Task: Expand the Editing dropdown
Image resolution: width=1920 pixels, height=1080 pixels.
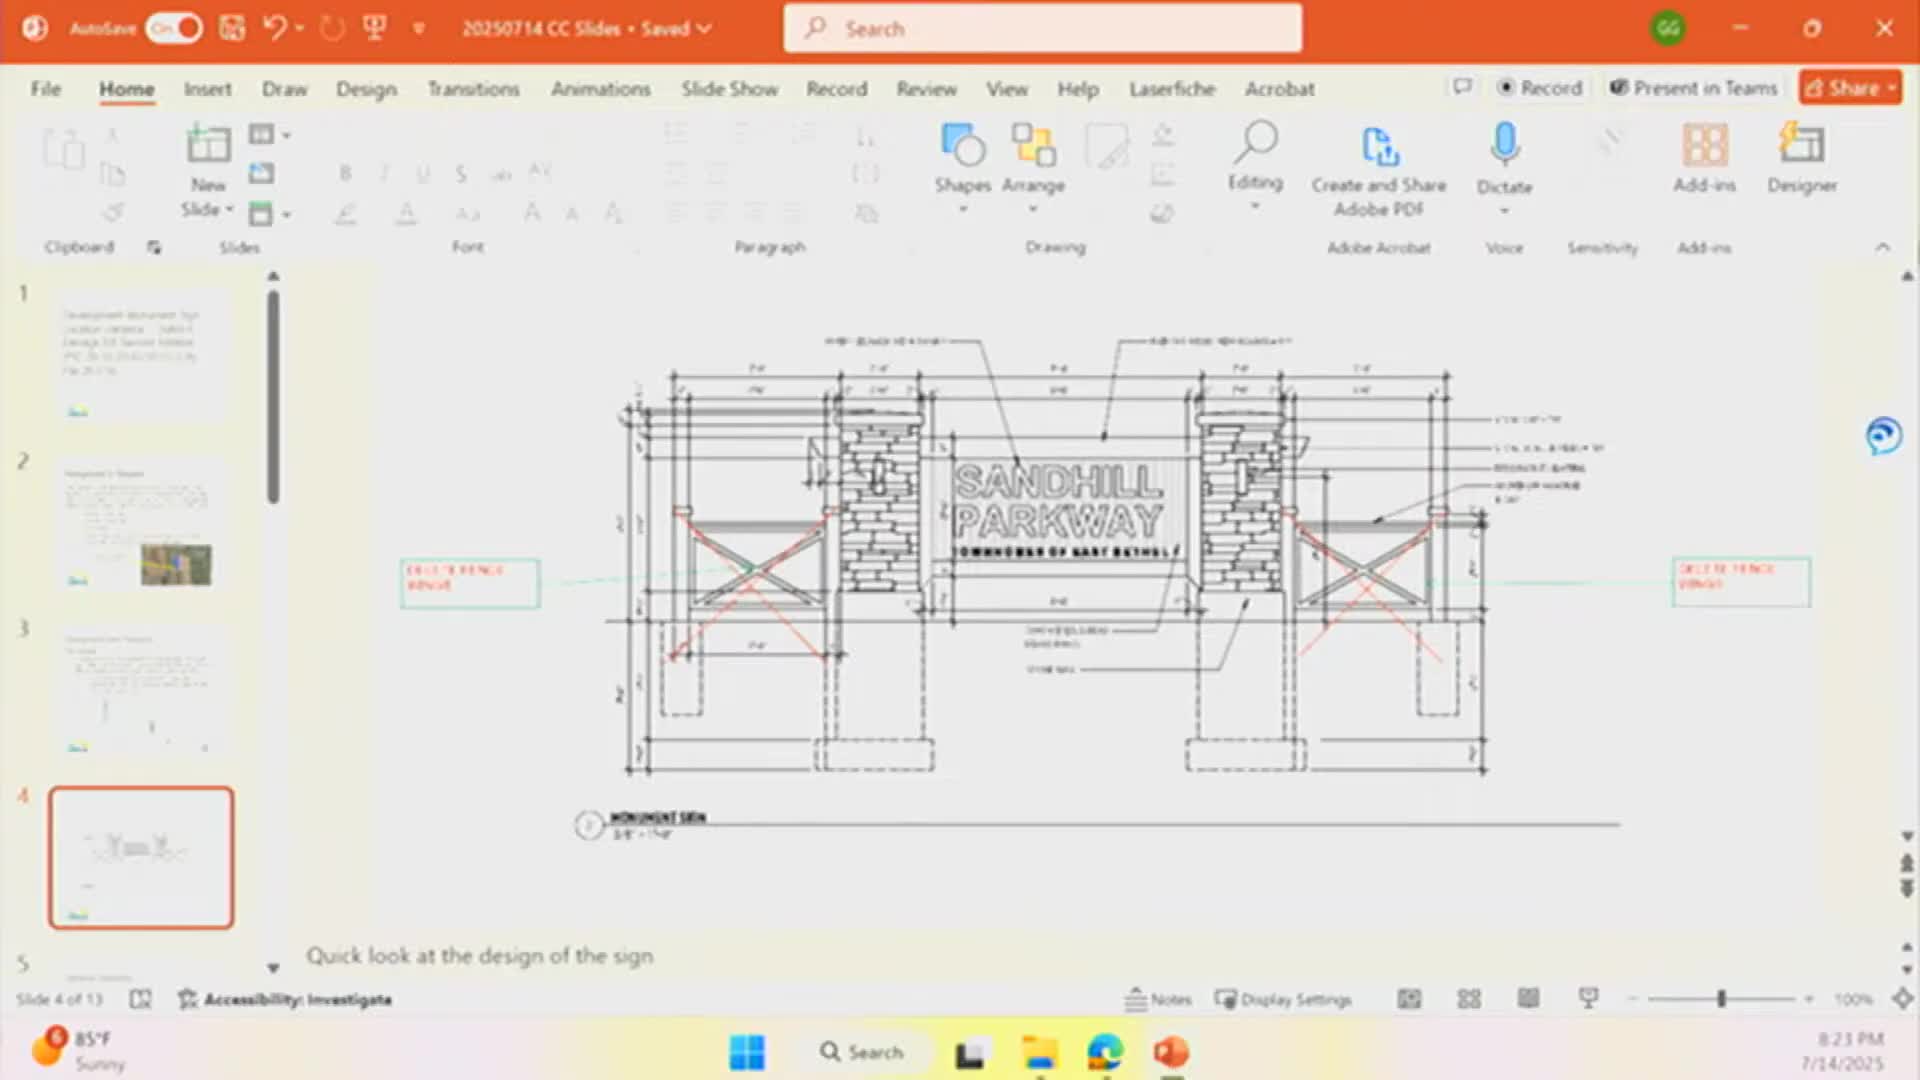Action: click(1255, 206)
